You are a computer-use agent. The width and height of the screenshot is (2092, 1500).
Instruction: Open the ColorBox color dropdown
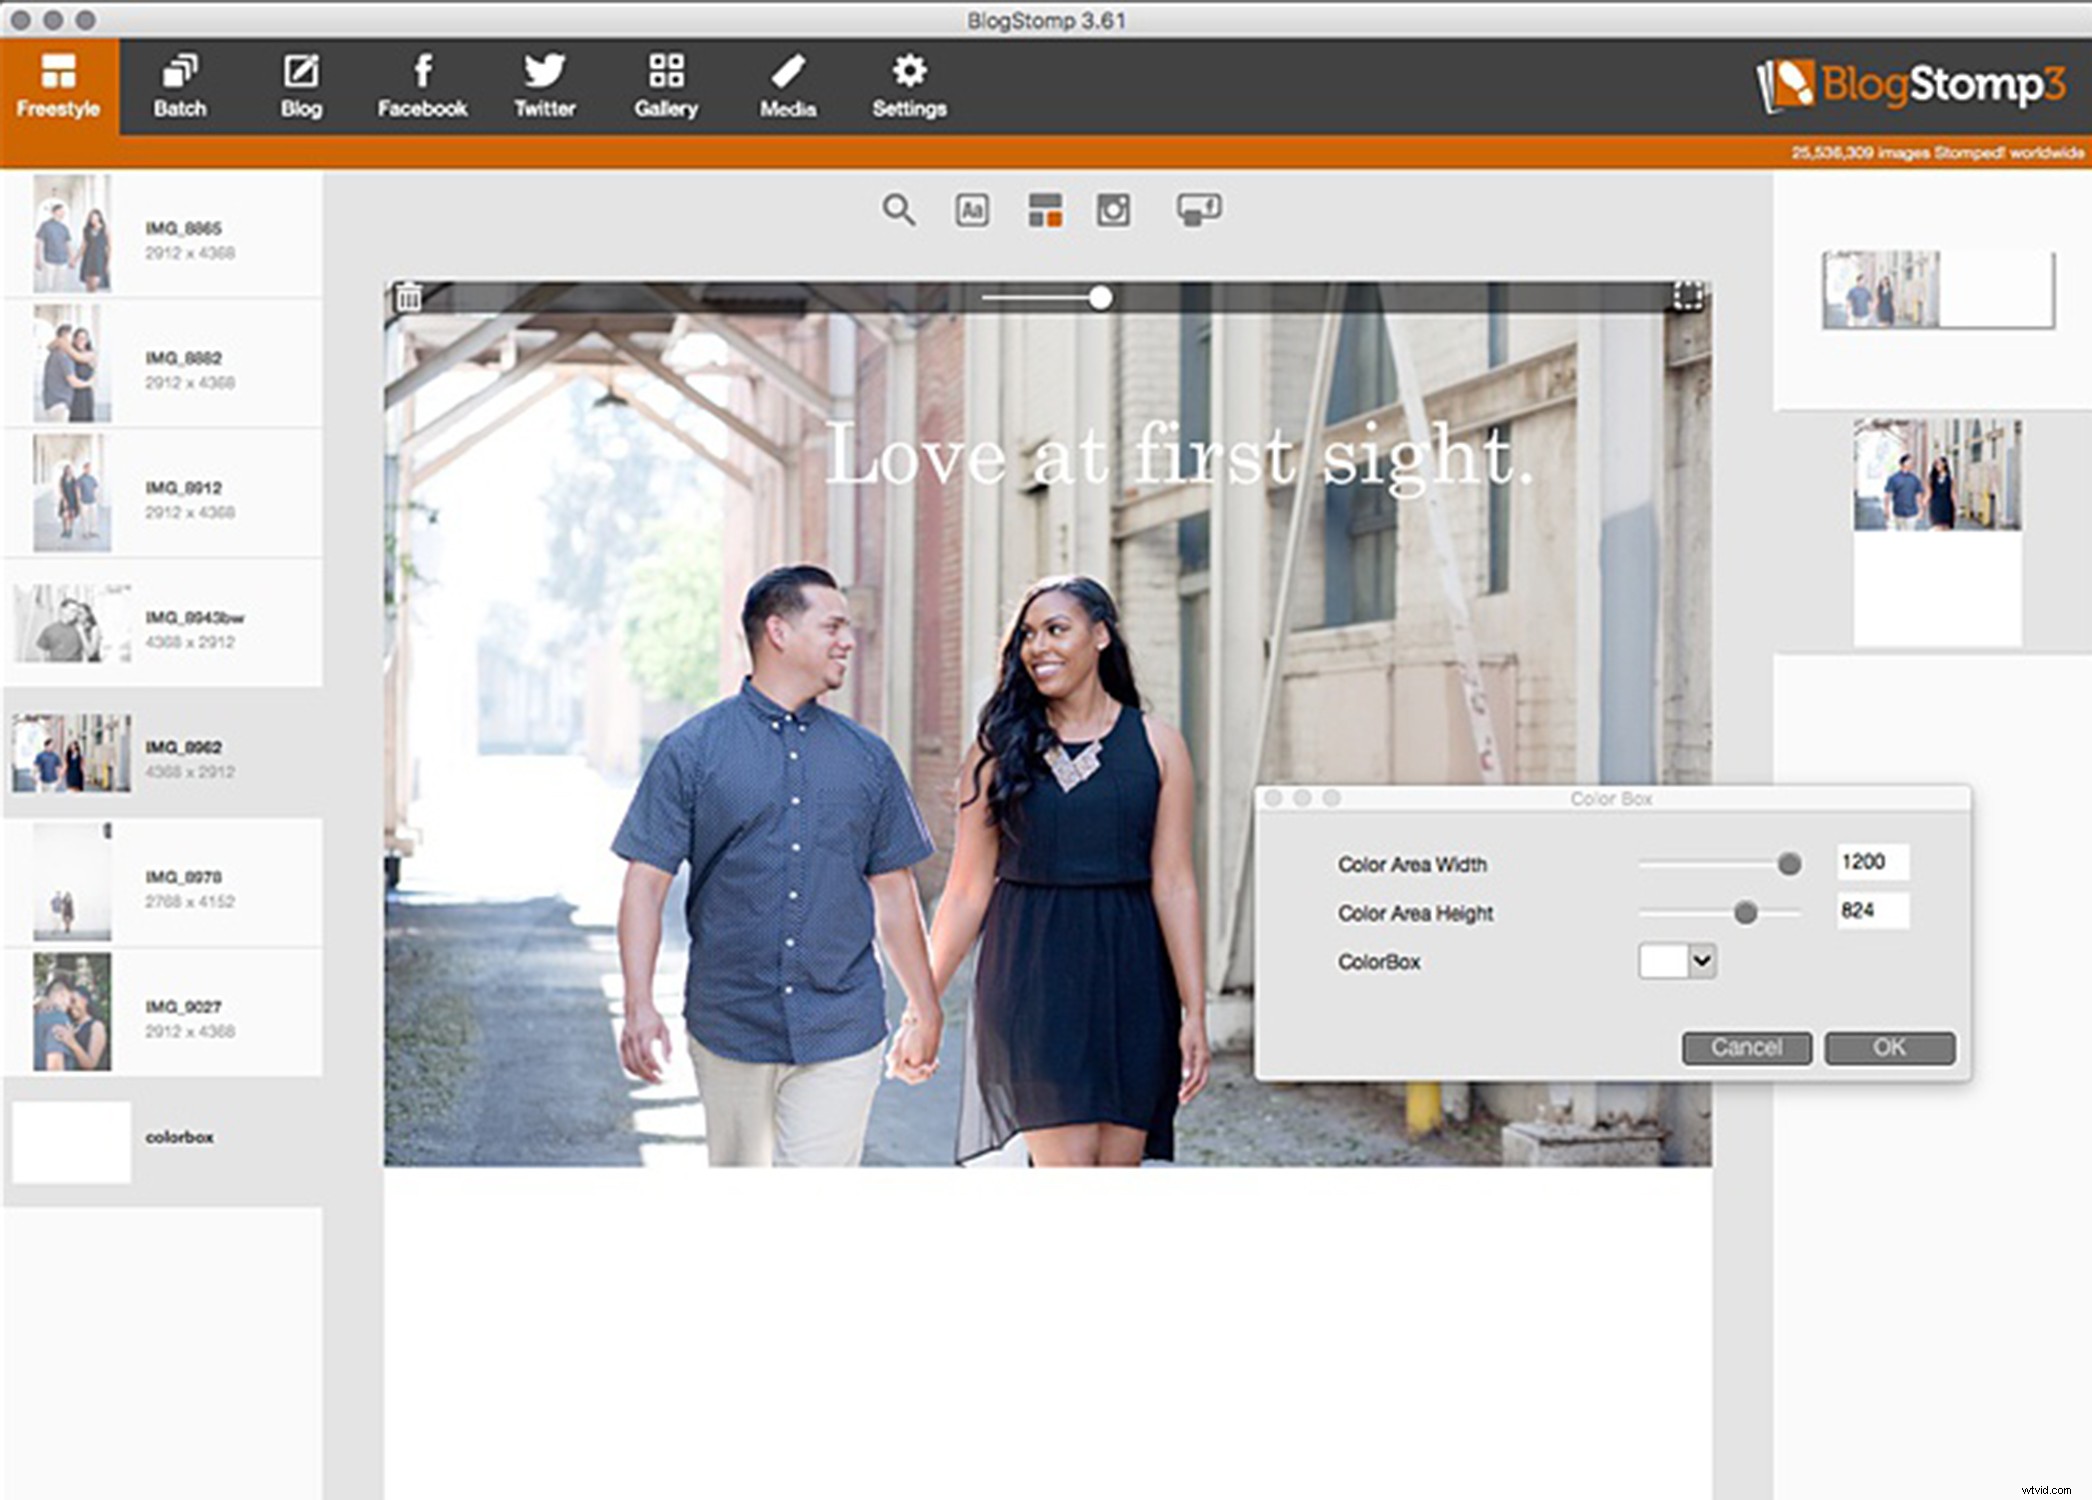coord(1677,961)
